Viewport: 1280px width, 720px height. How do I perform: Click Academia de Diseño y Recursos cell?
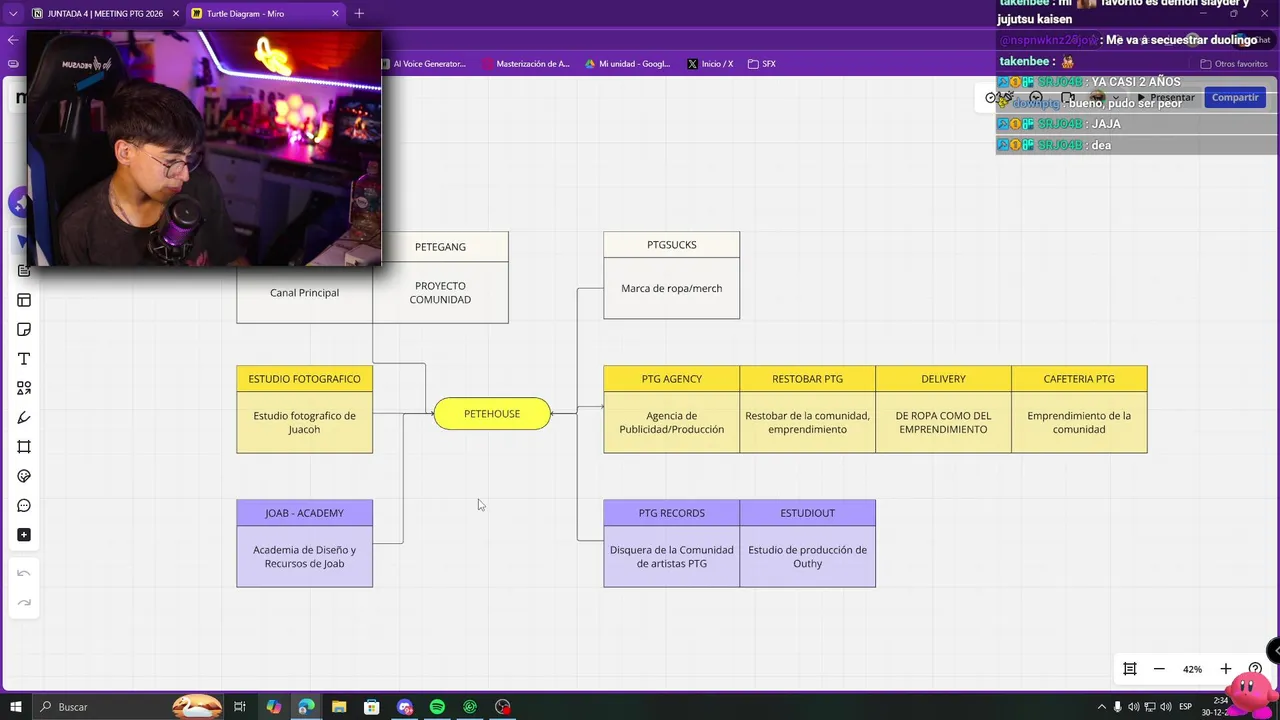(x=304, y=557)
